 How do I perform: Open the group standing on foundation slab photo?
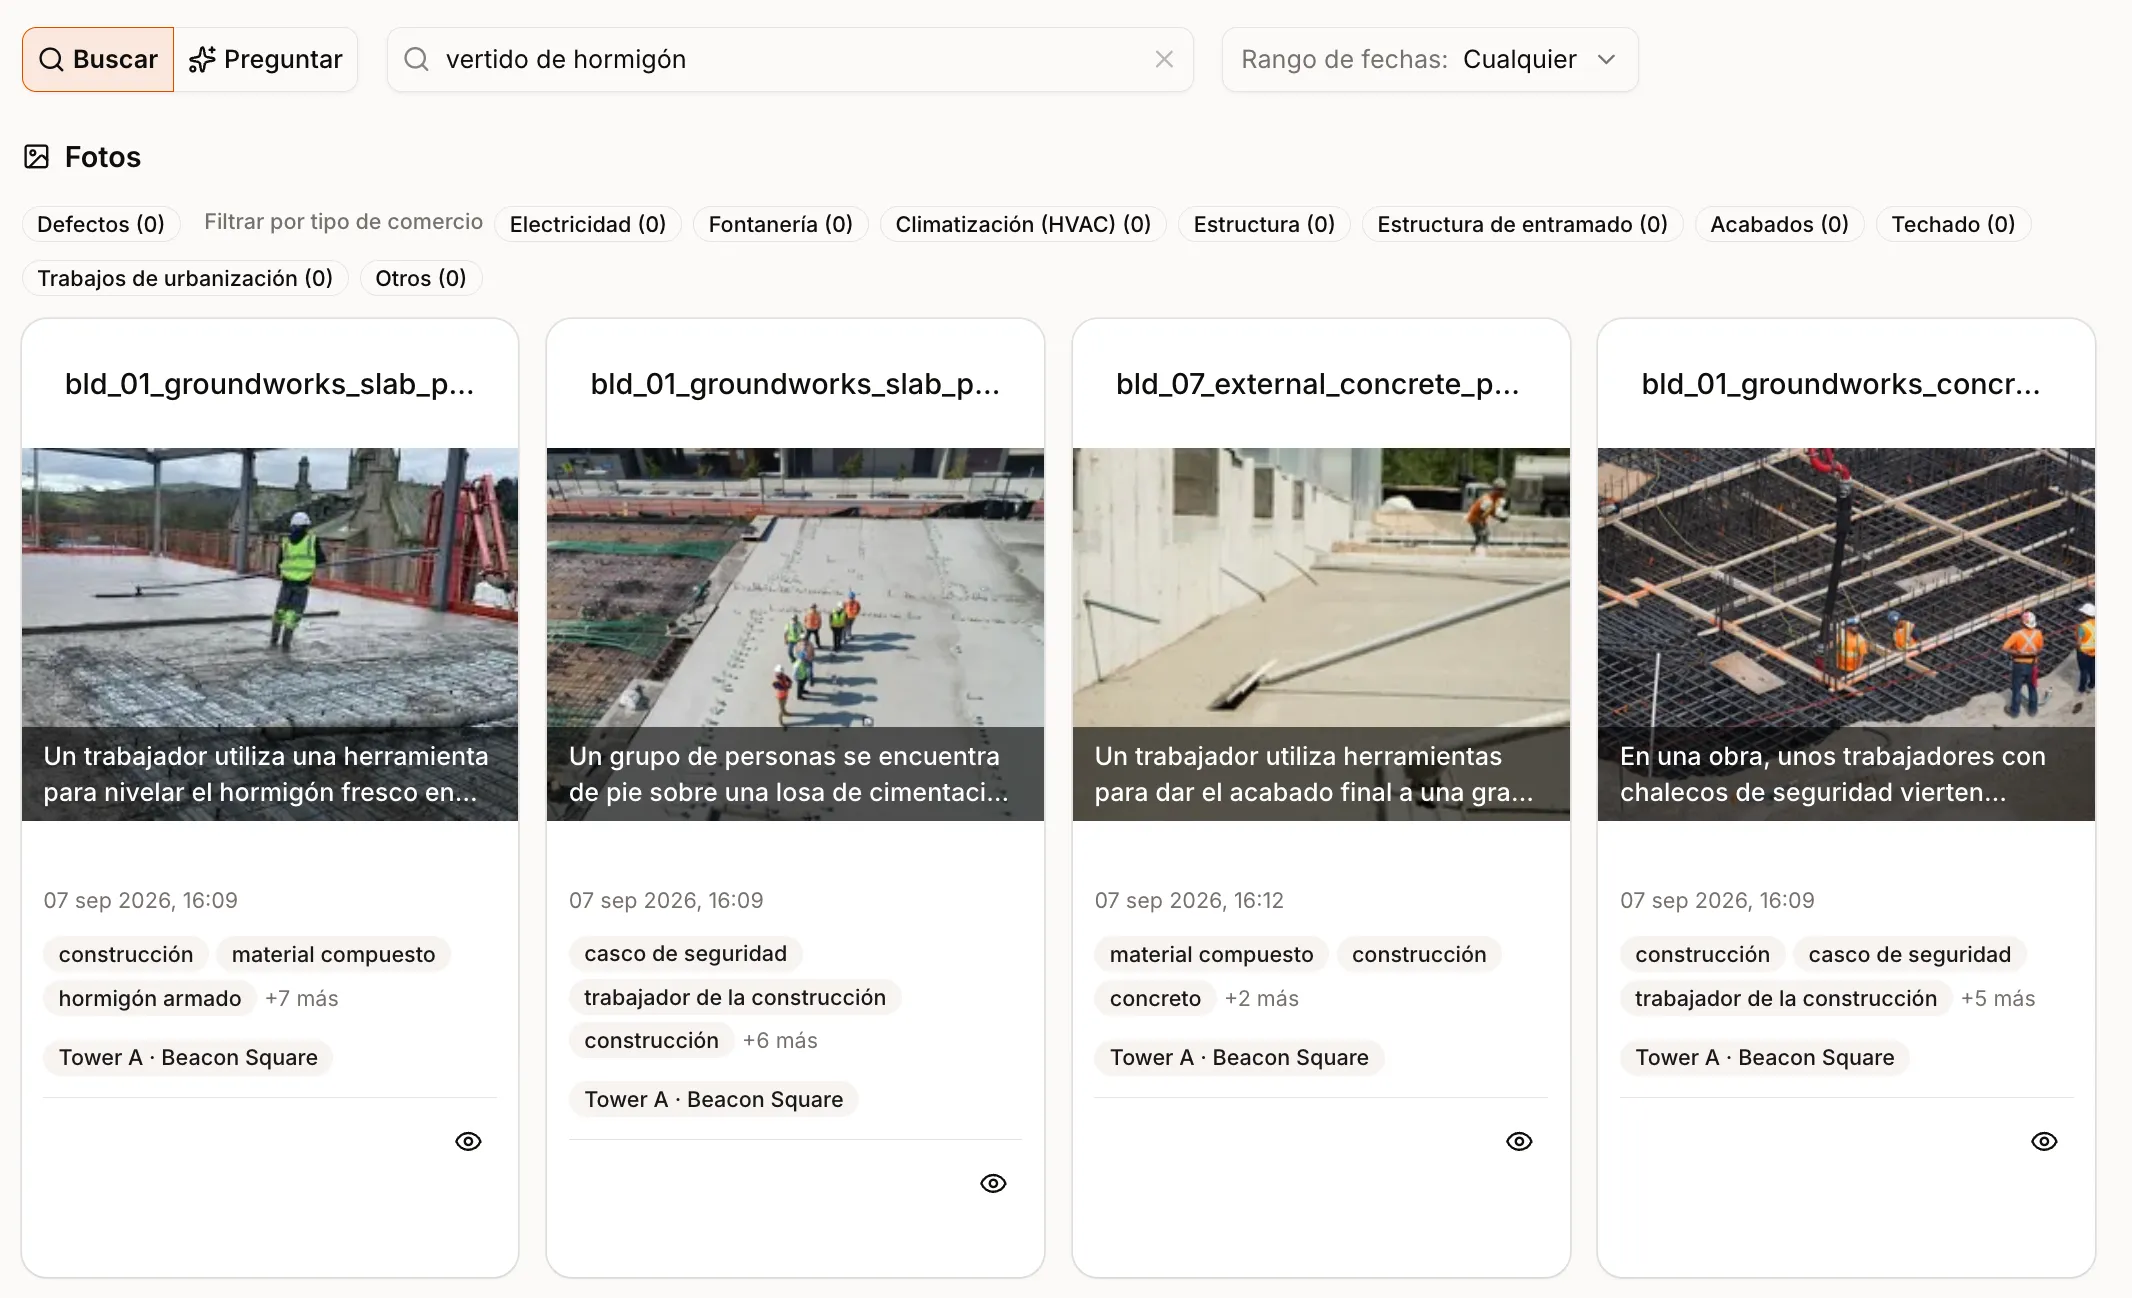(x=795, y=634)
